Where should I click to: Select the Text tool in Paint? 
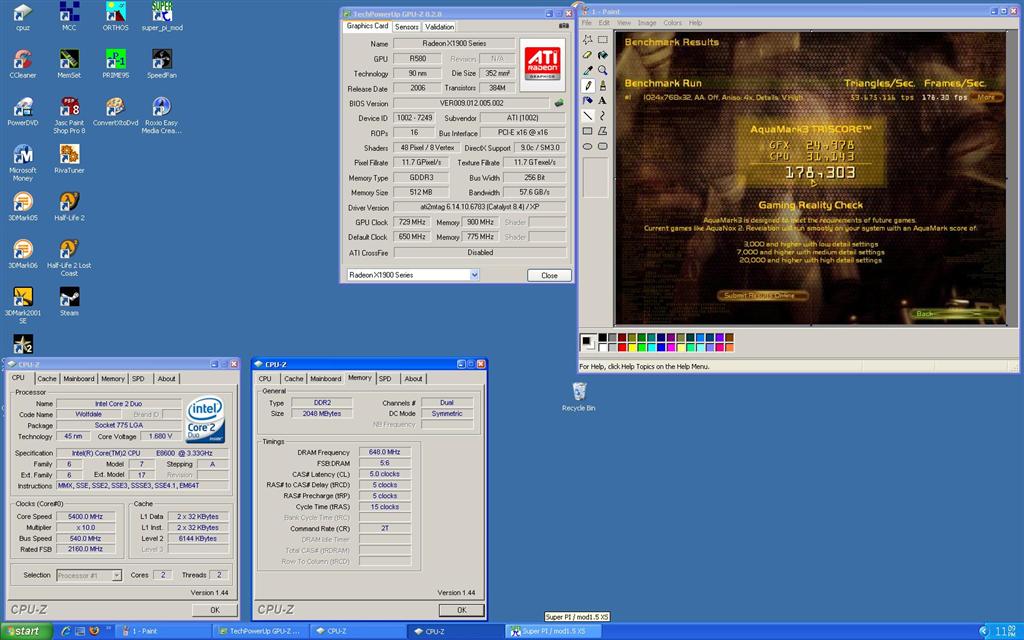point(602,101)
